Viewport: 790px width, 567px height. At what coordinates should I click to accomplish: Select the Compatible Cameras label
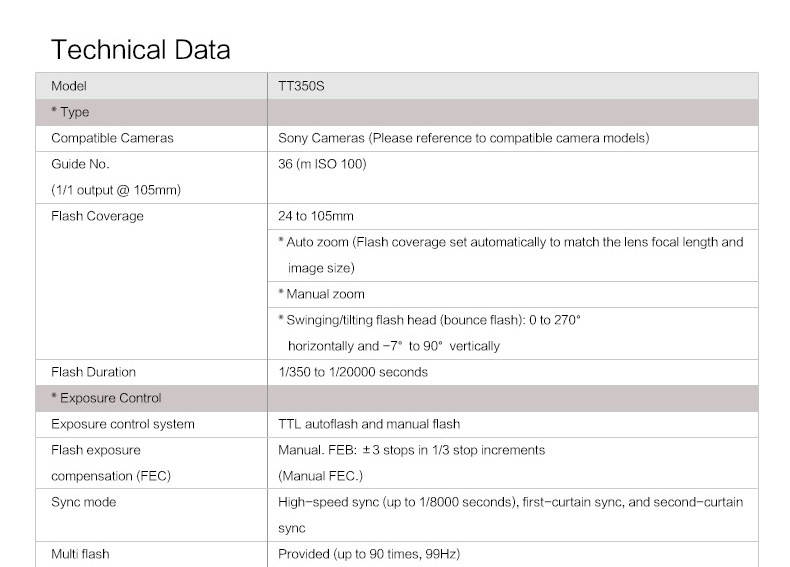coord(112,138)
